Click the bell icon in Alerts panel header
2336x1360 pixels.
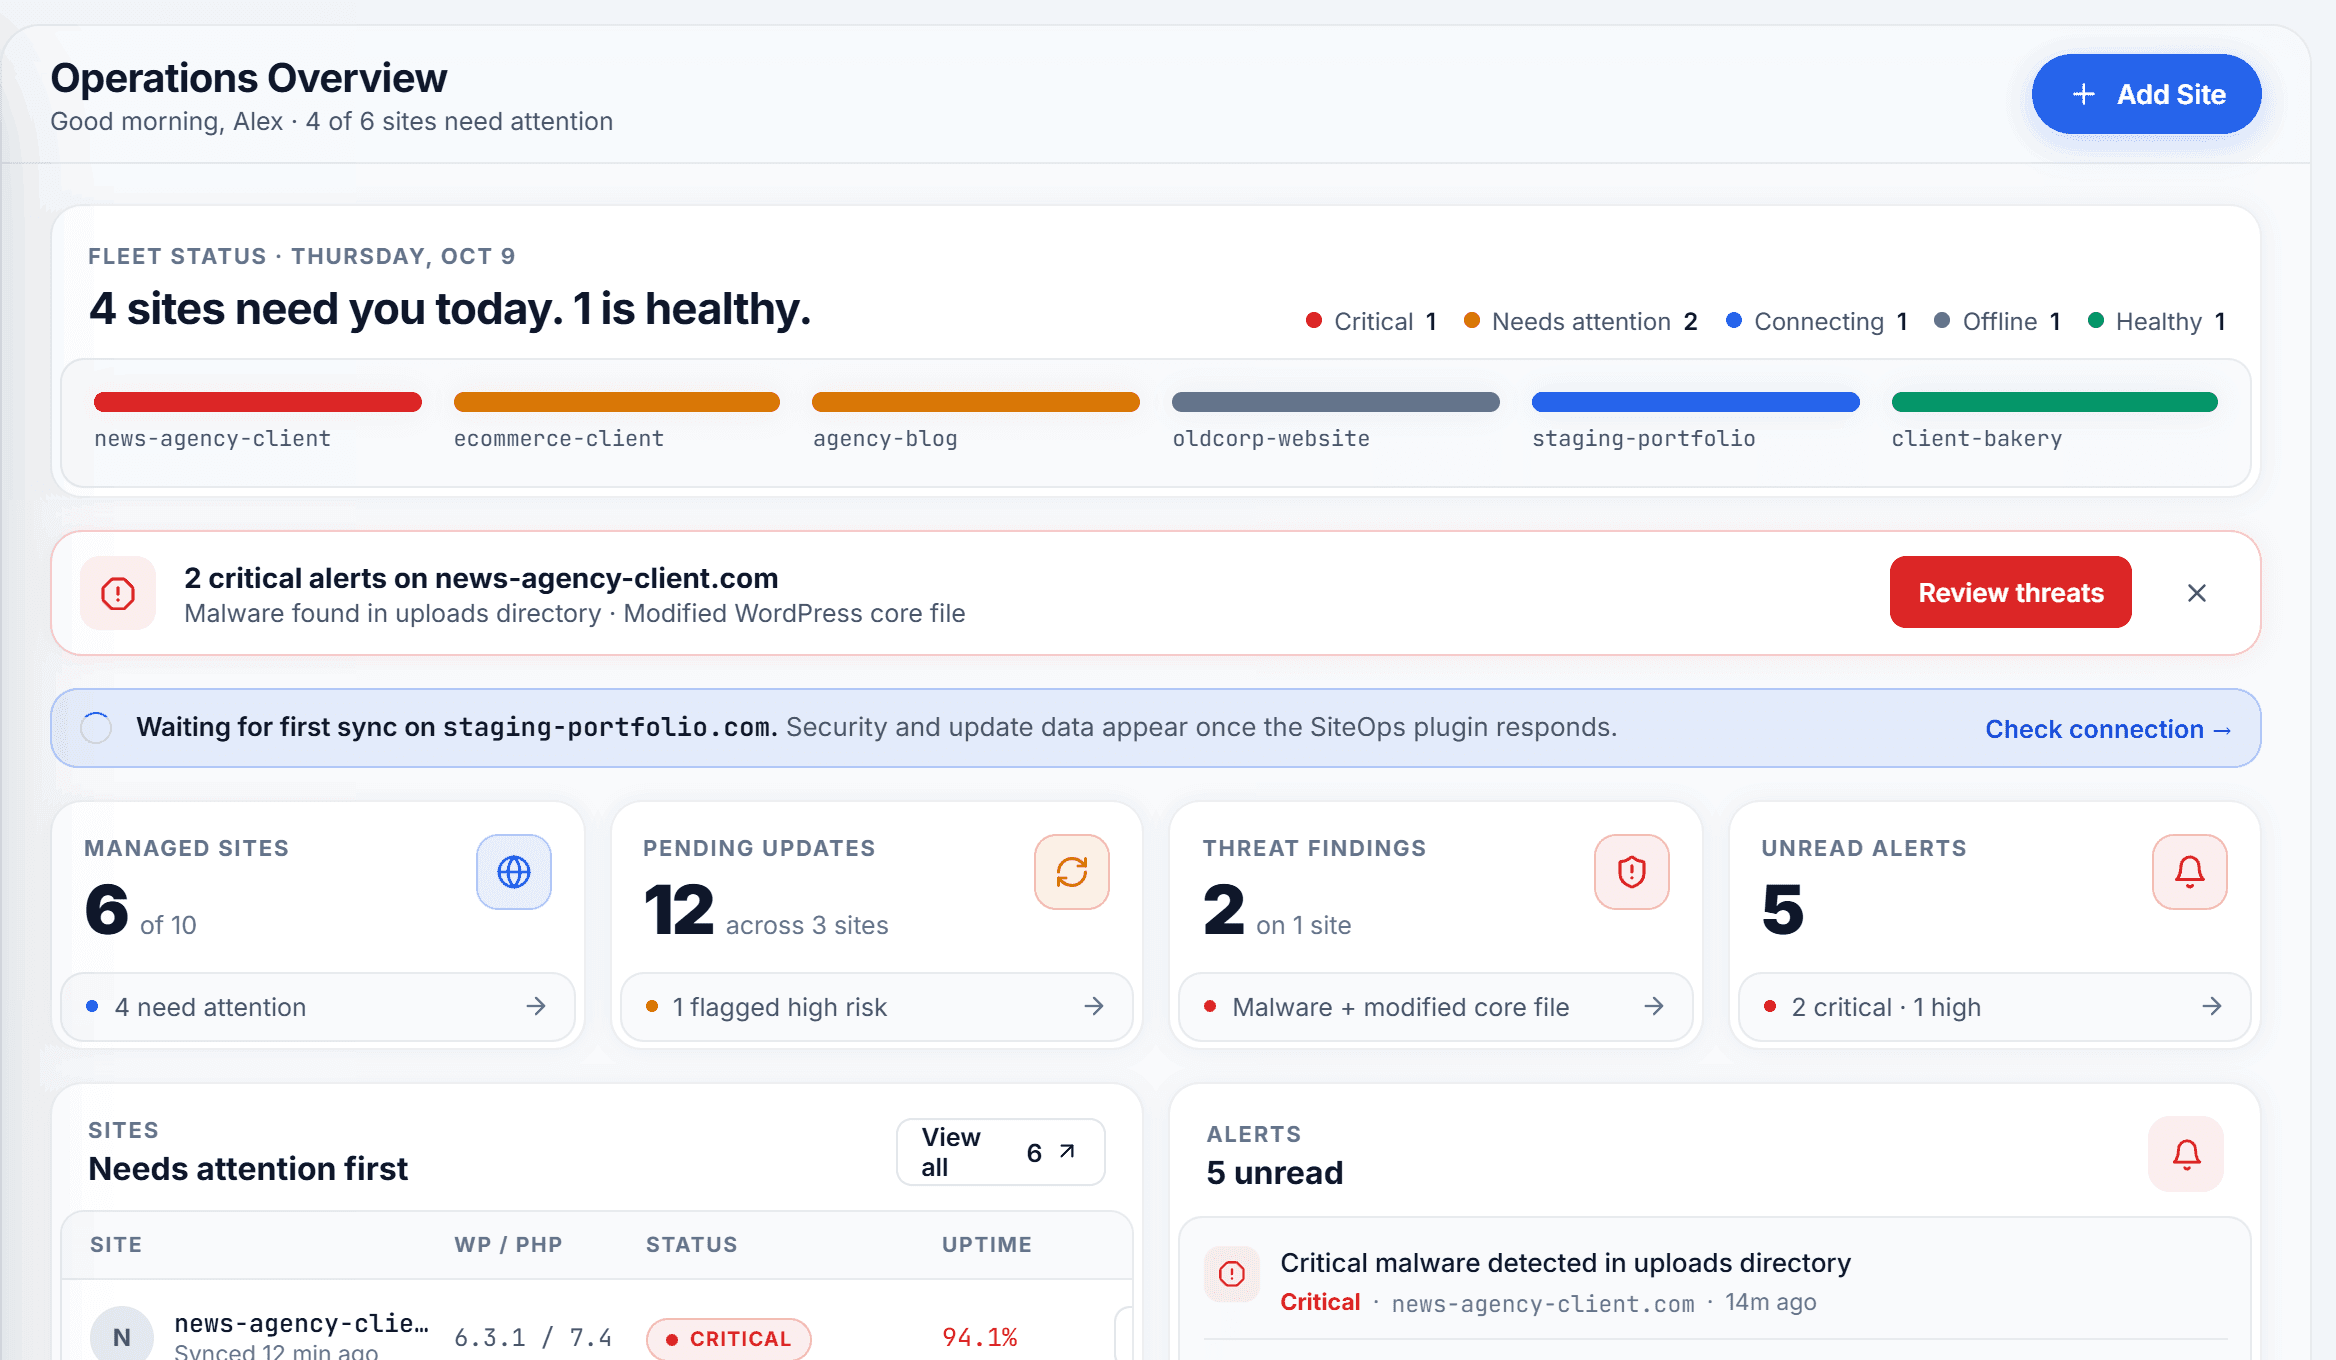2186,1154
